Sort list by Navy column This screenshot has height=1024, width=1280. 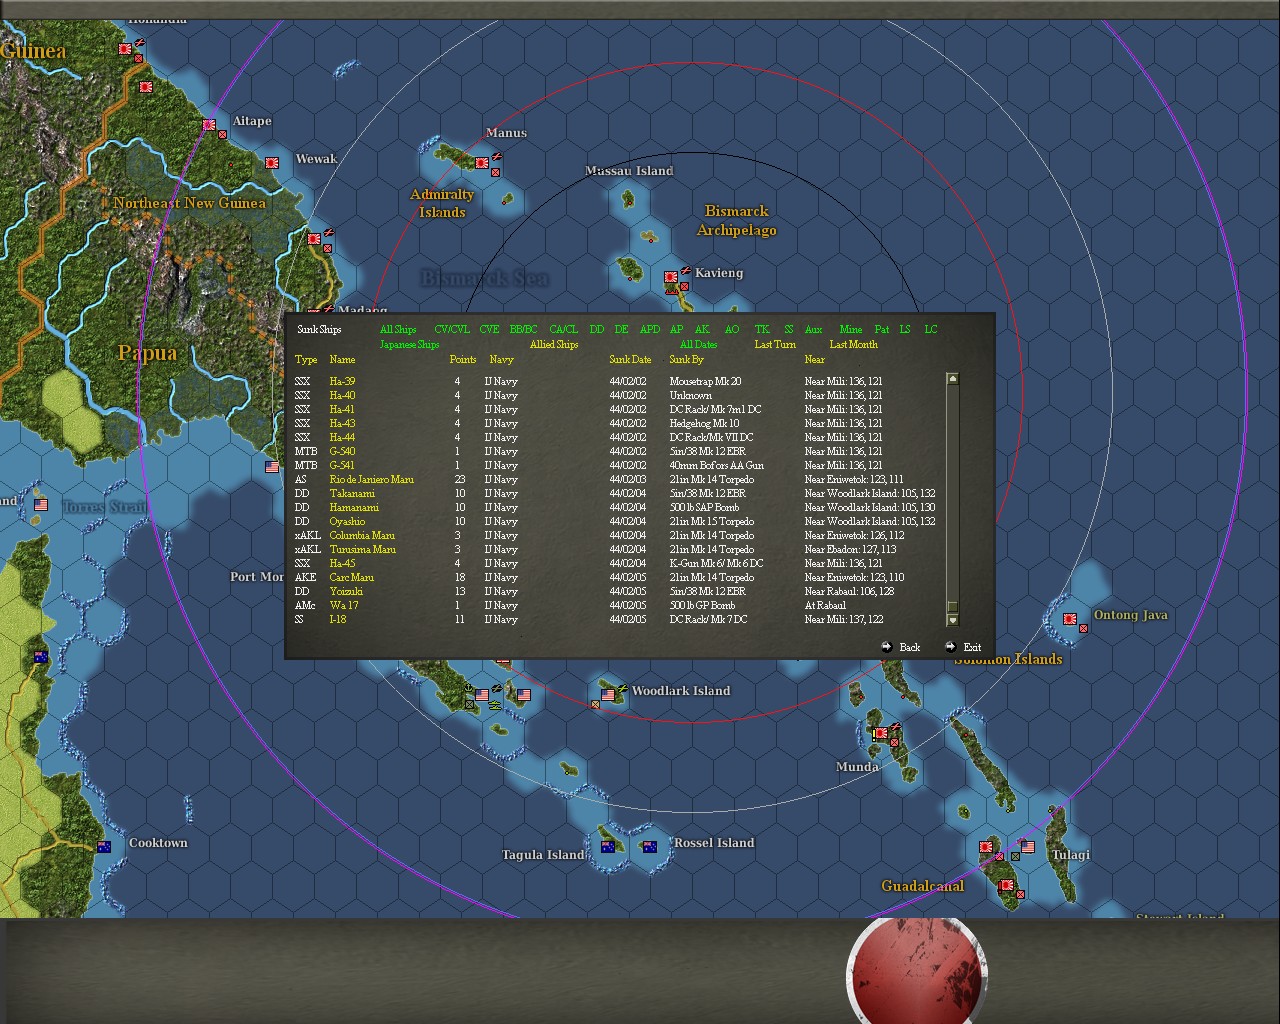(501, 359)
